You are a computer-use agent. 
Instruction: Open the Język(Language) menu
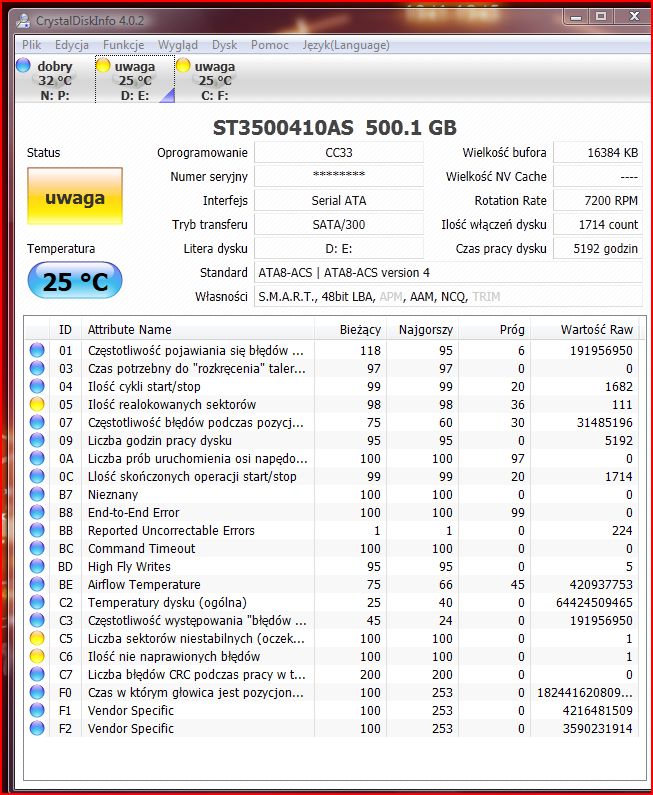click(346, 45)
